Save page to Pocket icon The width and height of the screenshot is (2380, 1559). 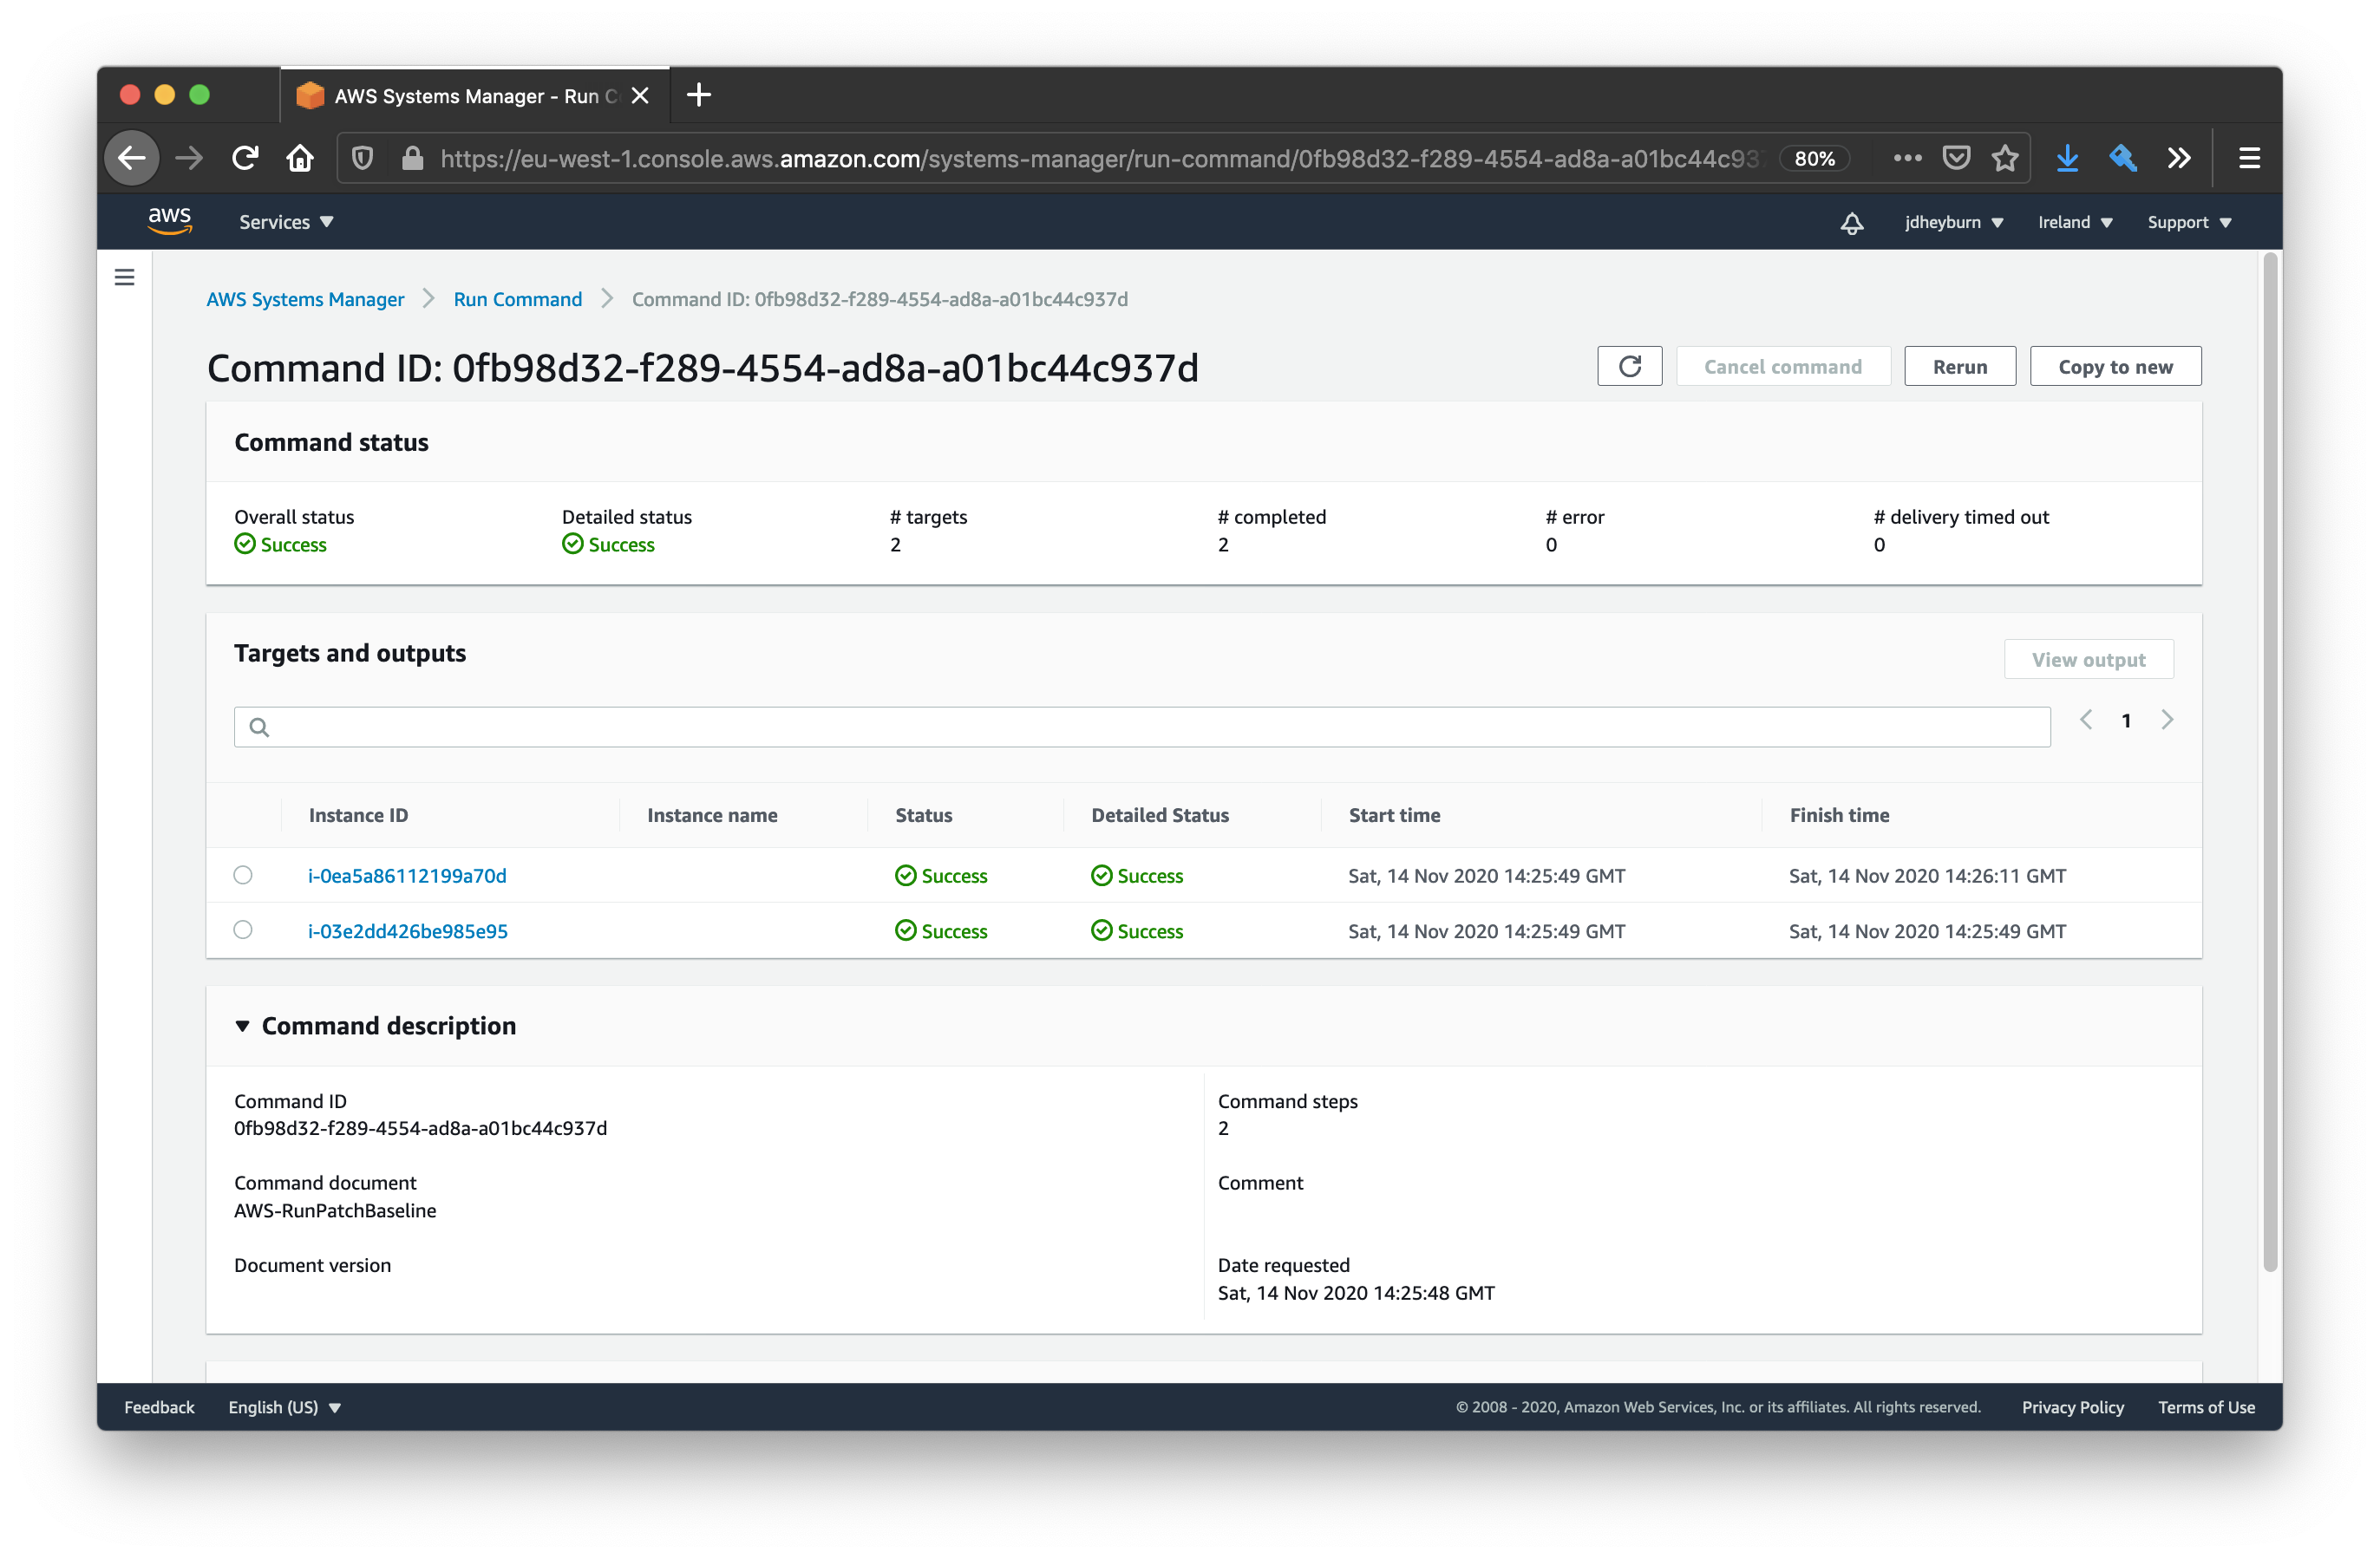(x=1956, y=158)
